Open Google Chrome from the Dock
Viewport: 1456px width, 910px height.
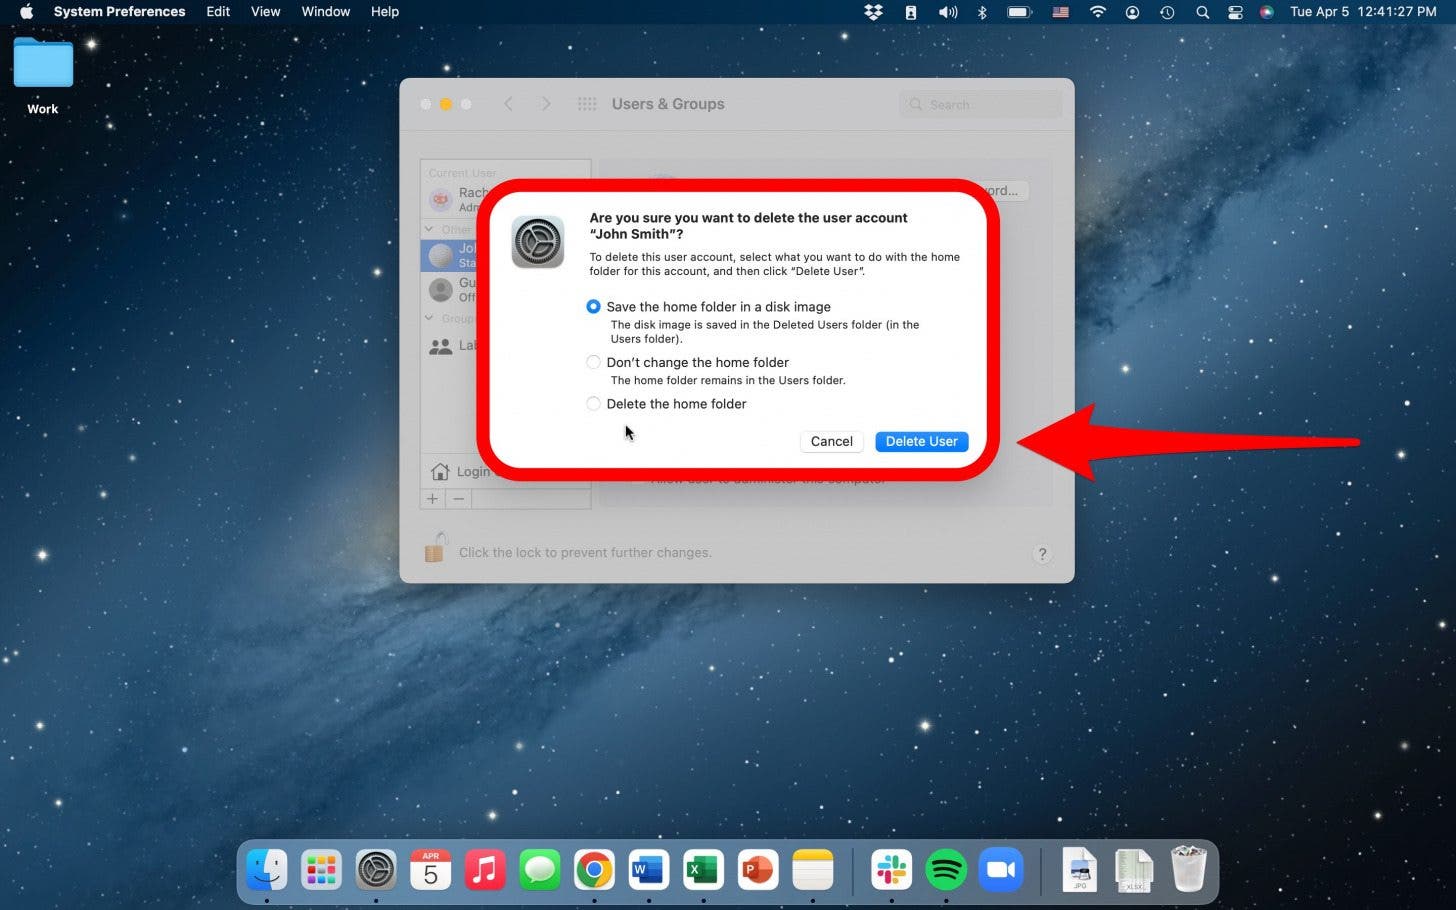594,869
